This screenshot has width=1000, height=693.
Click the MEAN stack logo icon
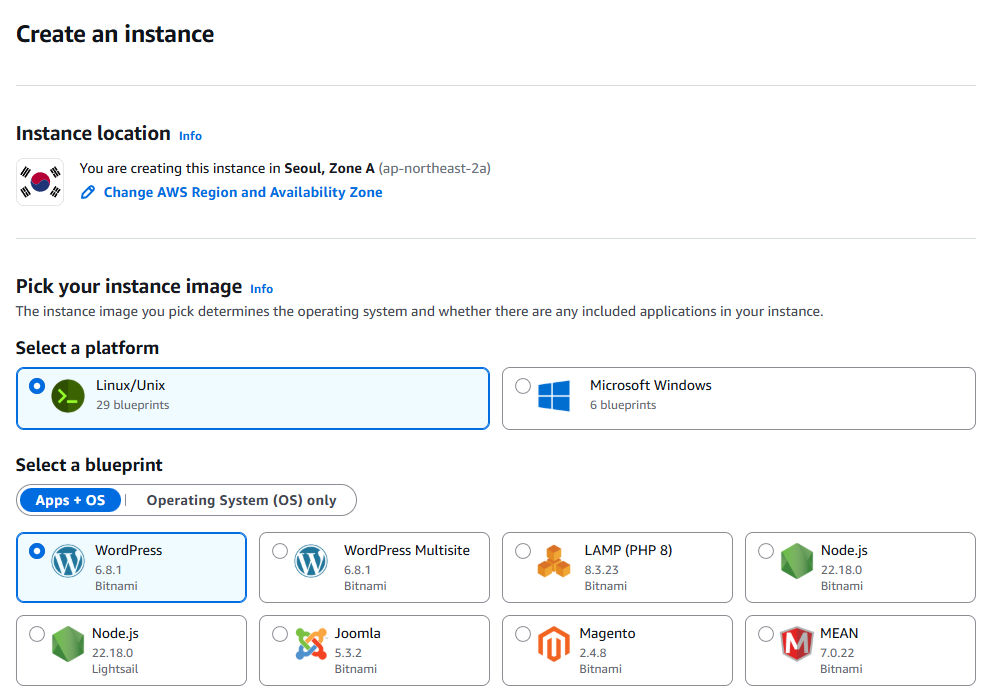pyautogui.click(x=796, y=644)
